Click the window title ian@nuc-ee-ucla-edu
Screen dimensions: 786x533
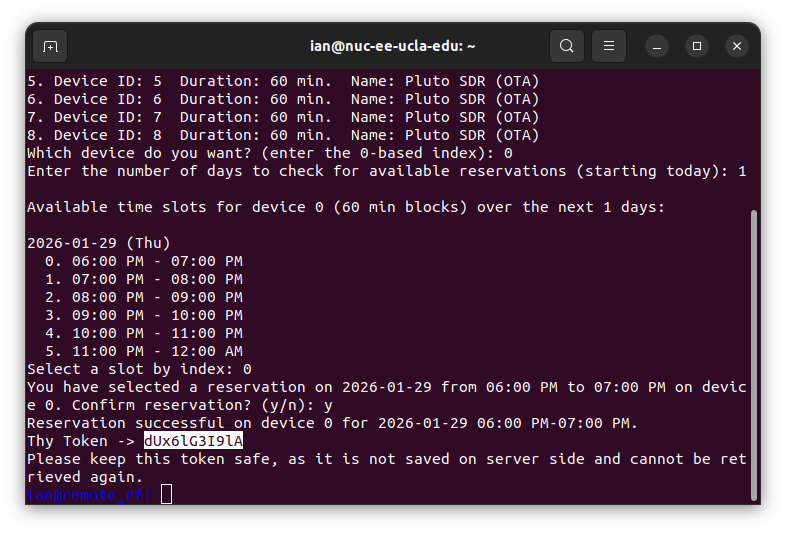pos(392,46)
